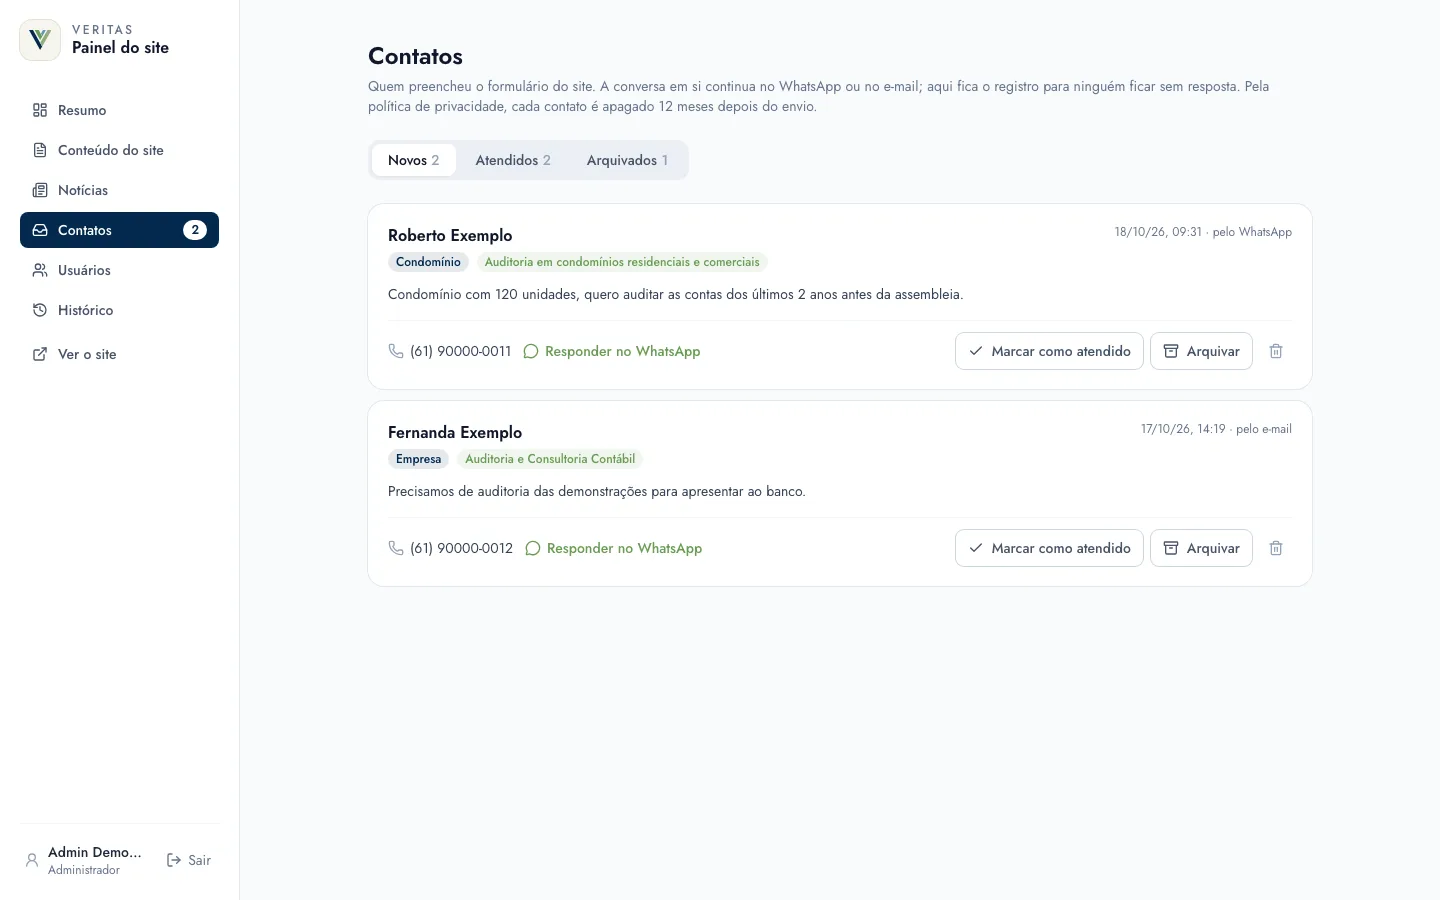
Task: Switch to the Novos tab
Action: (x=414, y=160)
